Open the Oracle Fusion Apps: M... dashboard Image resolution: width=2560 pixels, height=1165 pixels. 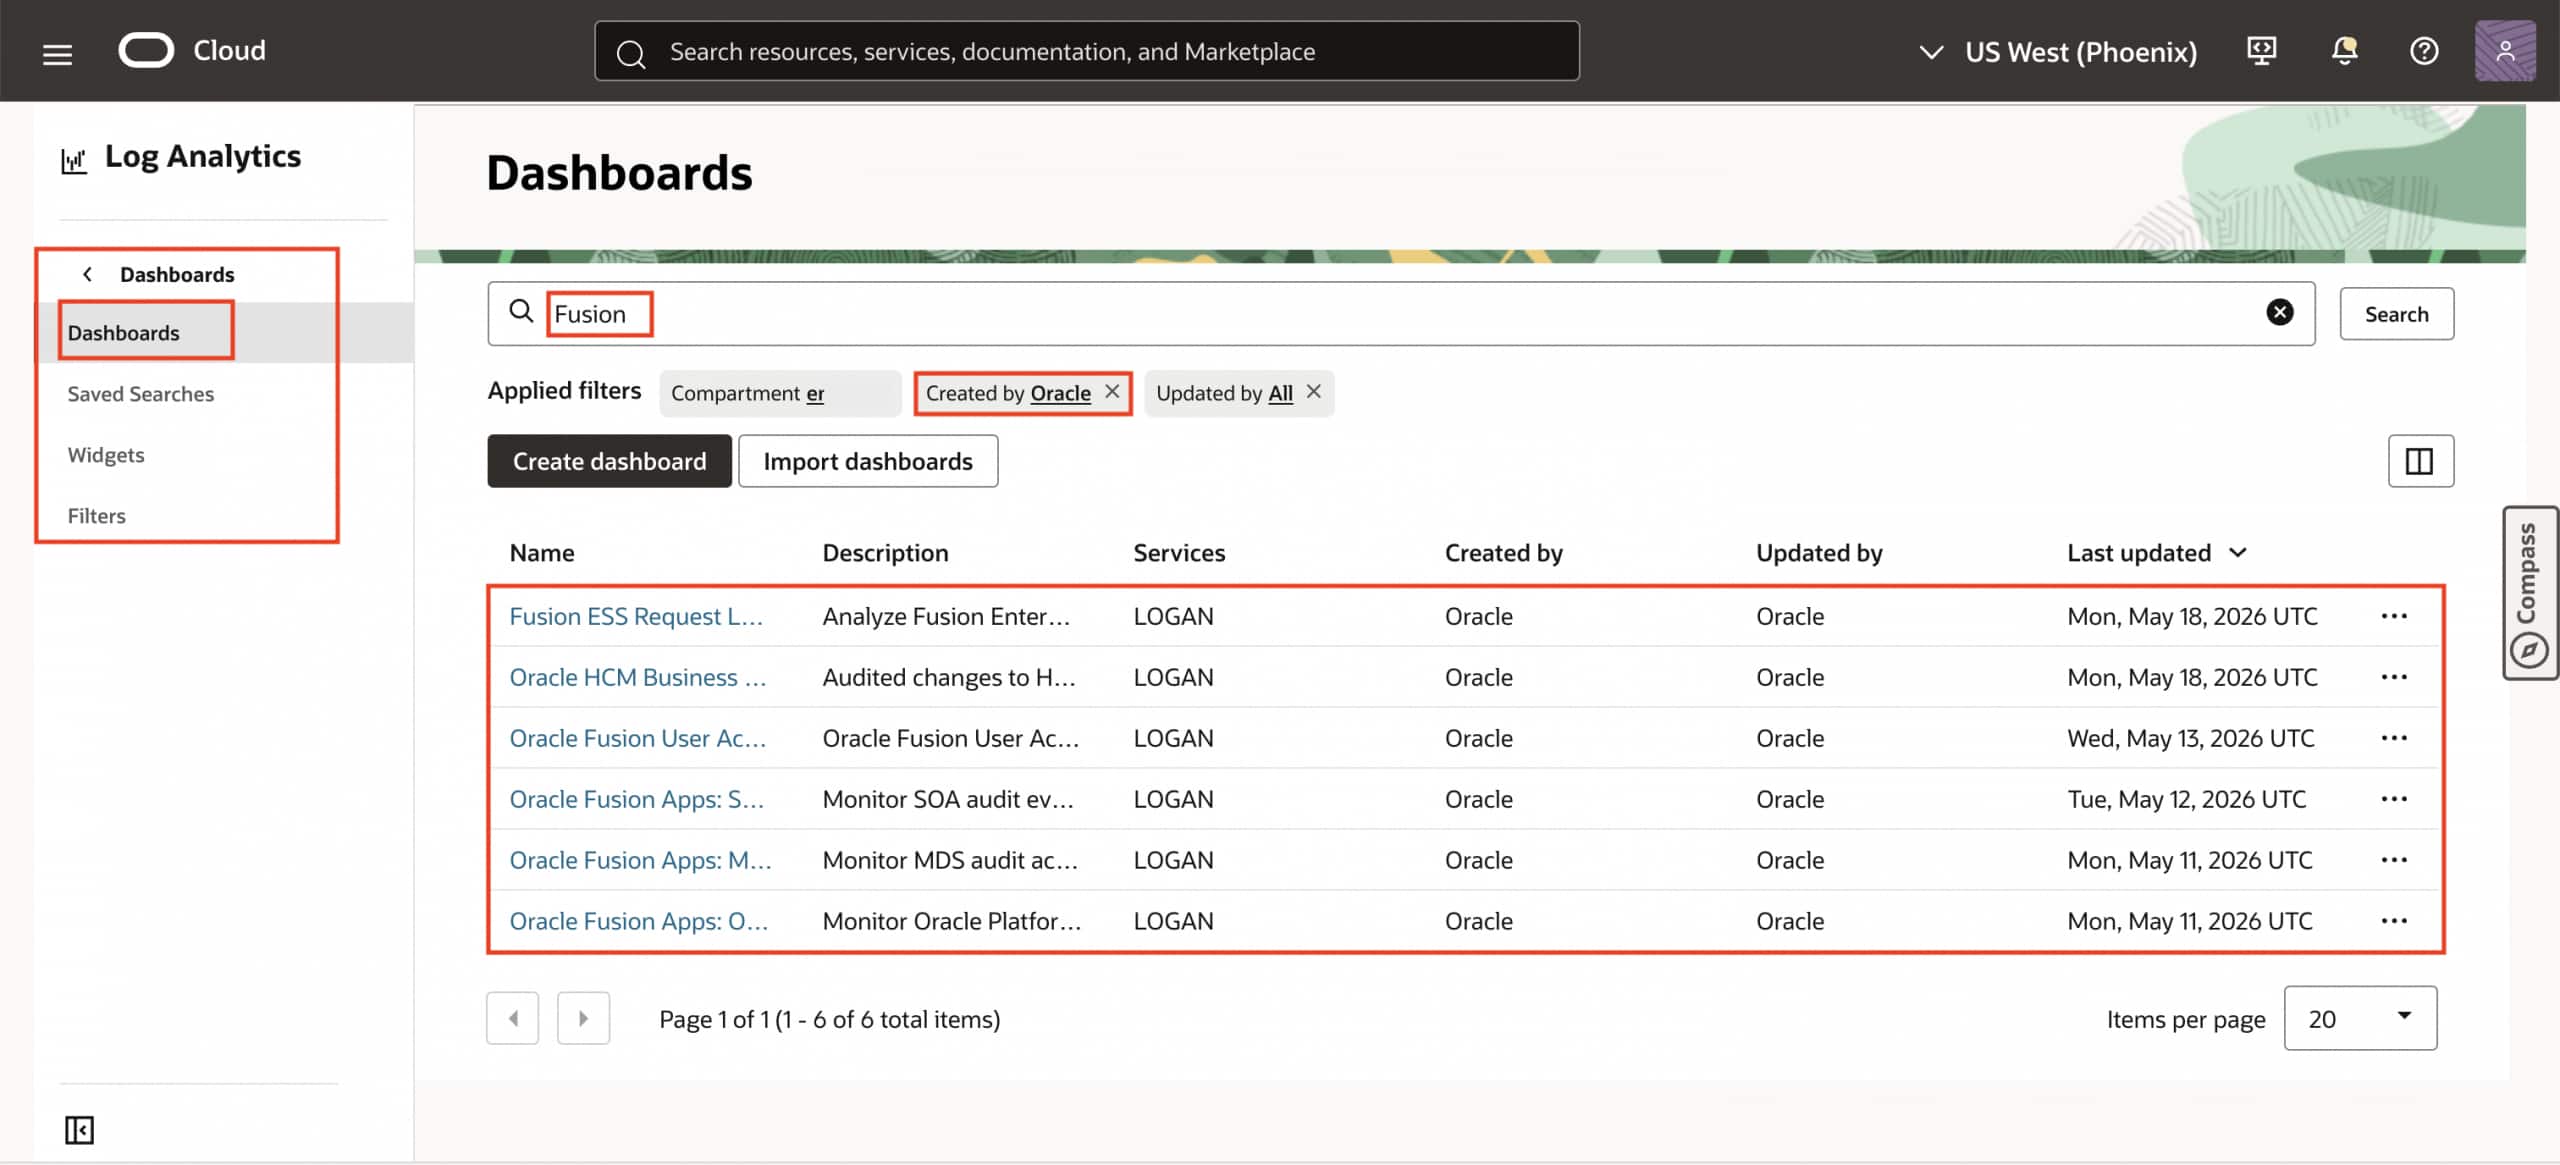640,860
